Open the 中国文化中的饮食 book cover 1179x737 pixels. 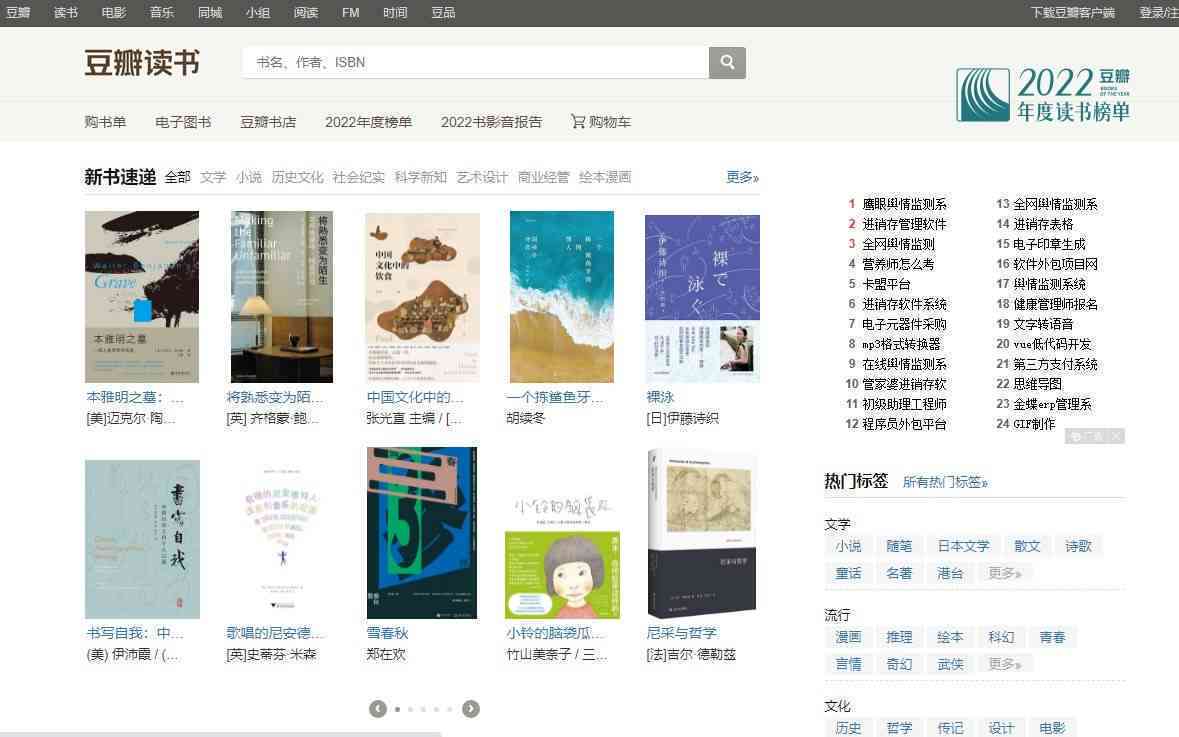[423, 298]
